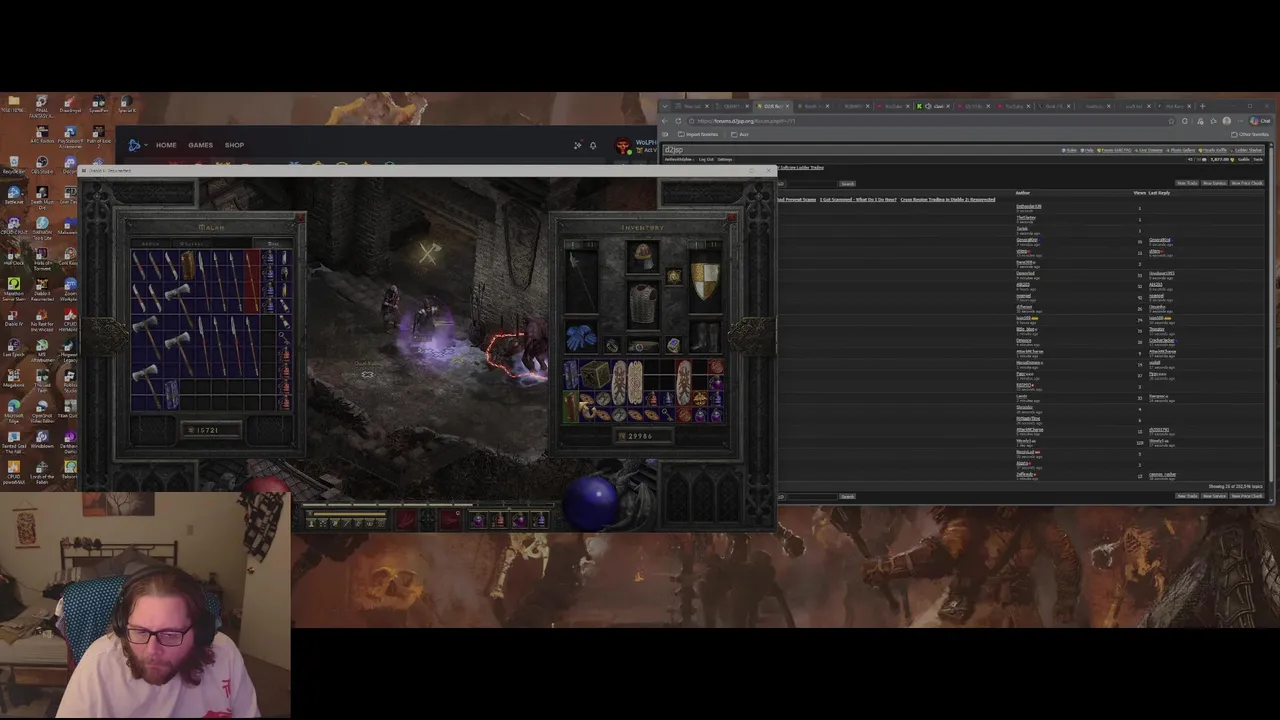Reload the d2jsp page in the browser

(678, 121)
